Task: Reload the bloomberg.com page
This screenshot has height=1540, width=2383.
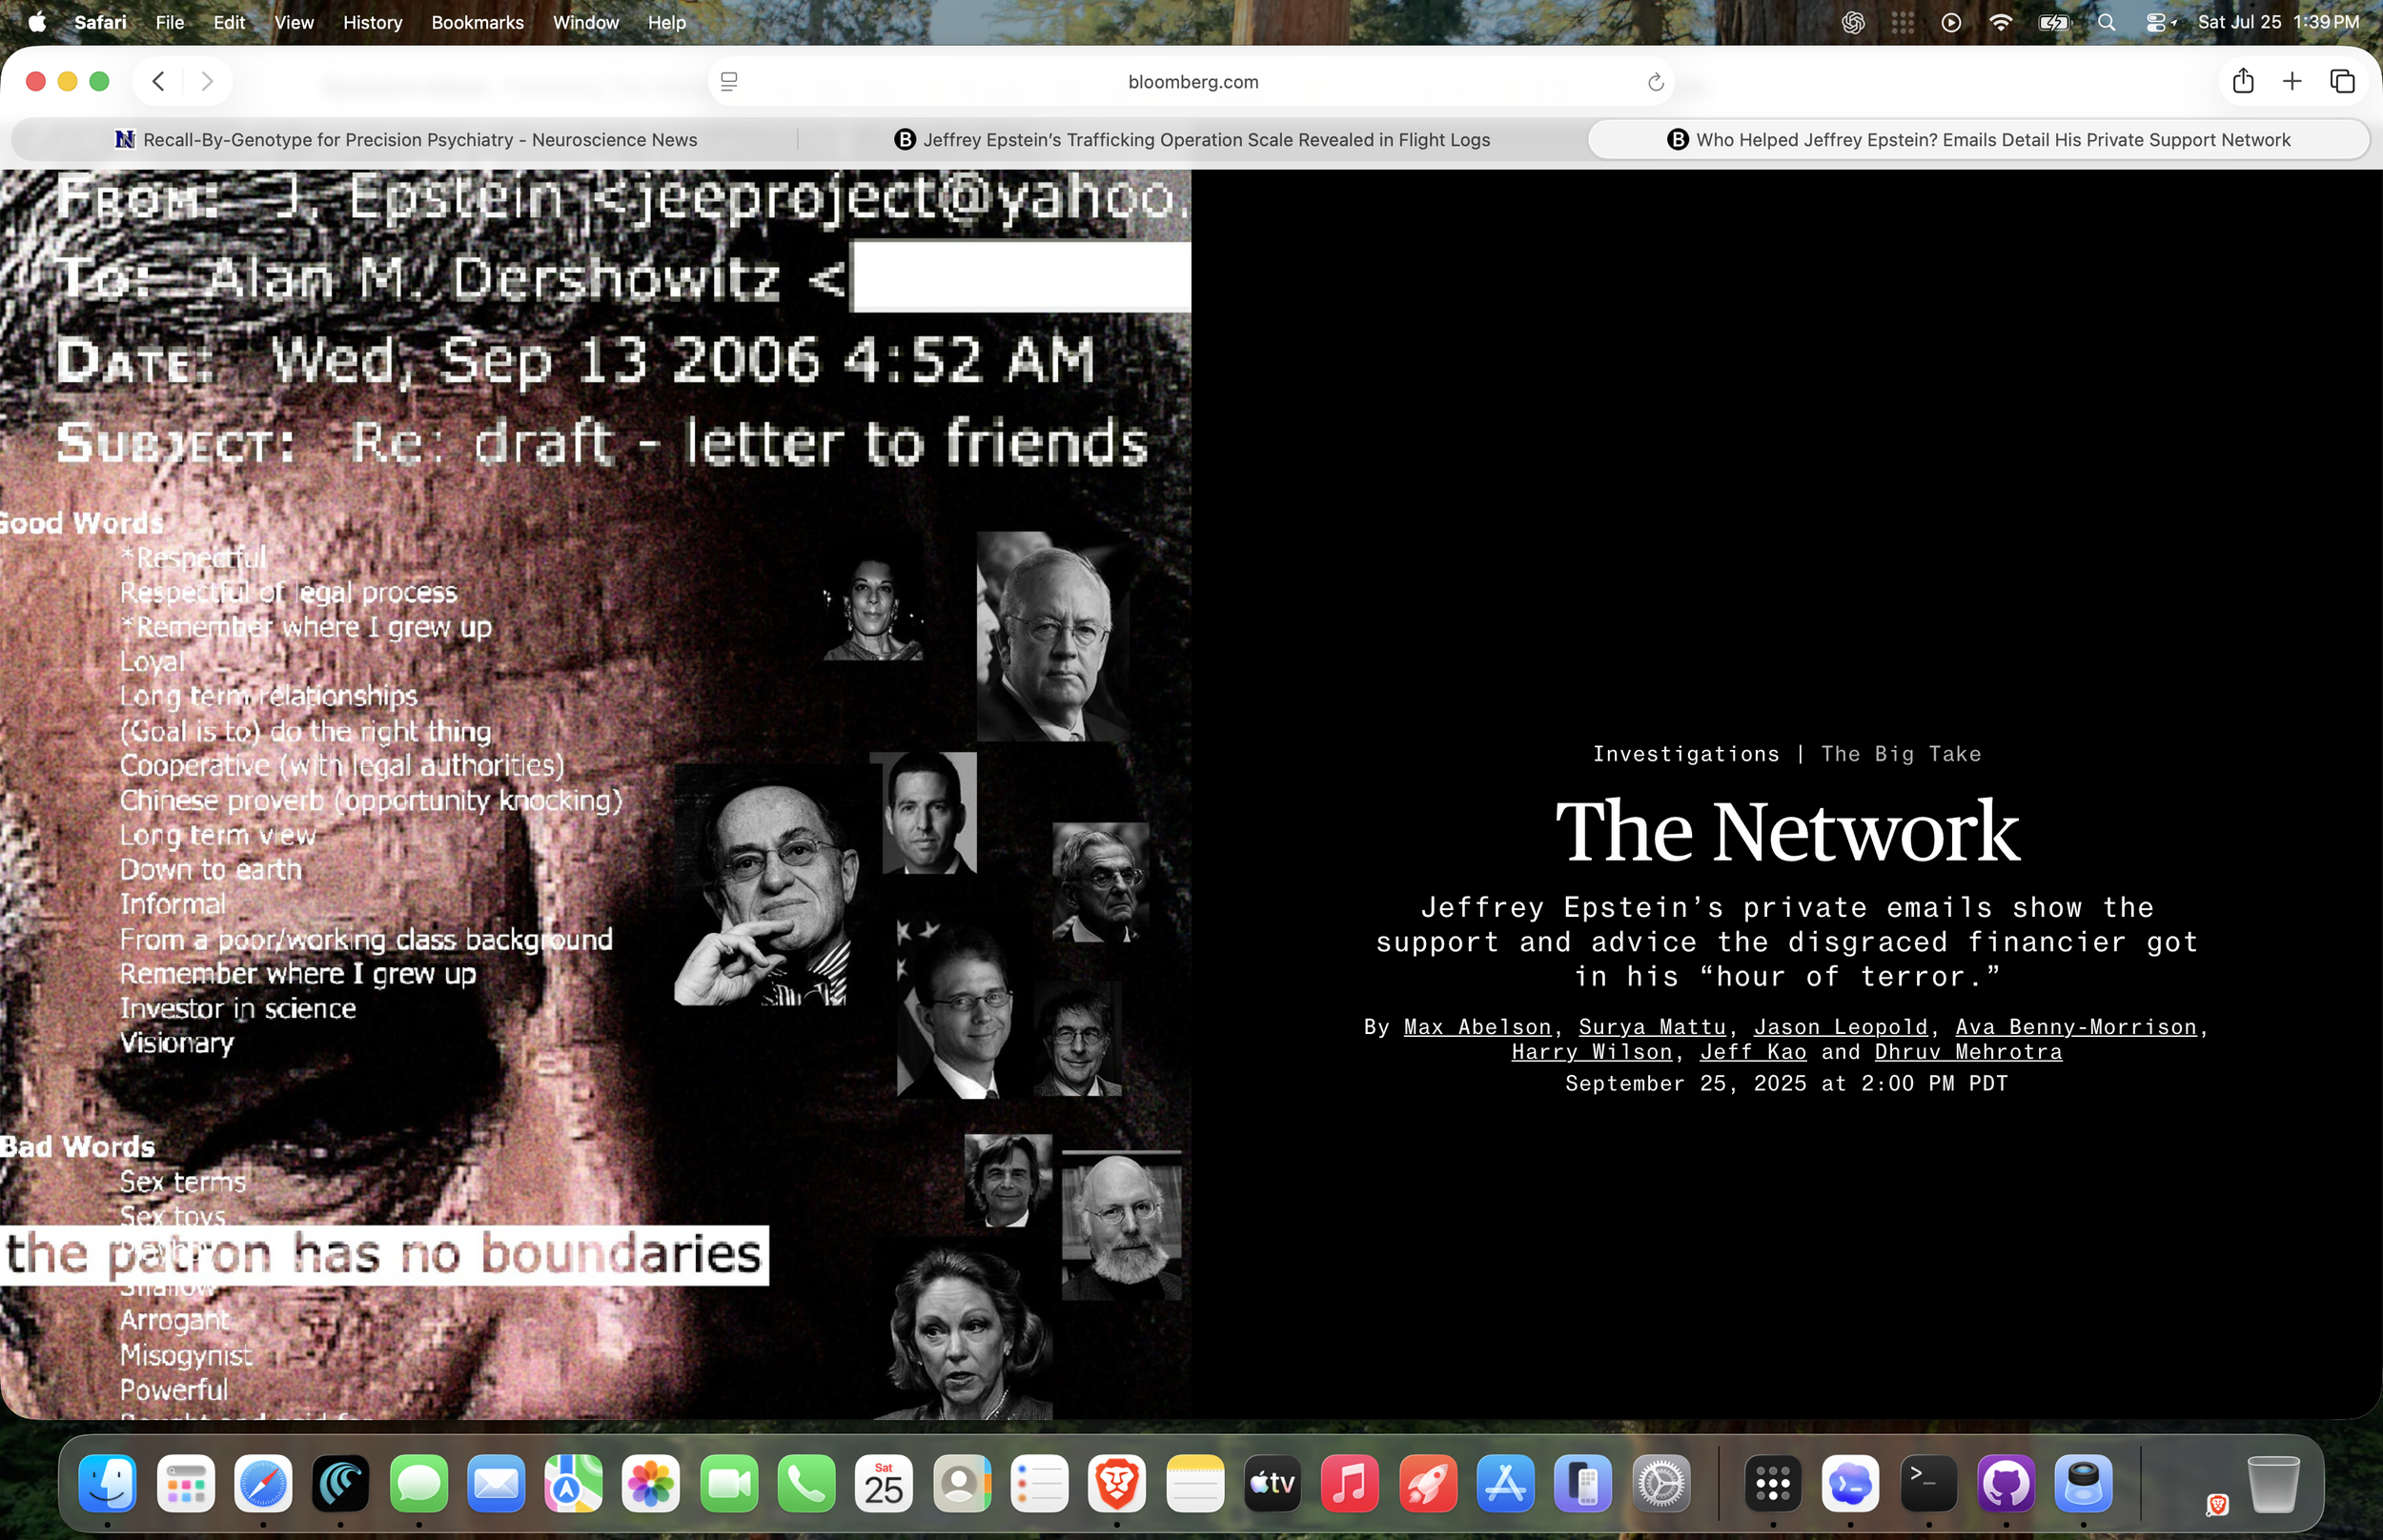Action: (x=1655, y=82)
